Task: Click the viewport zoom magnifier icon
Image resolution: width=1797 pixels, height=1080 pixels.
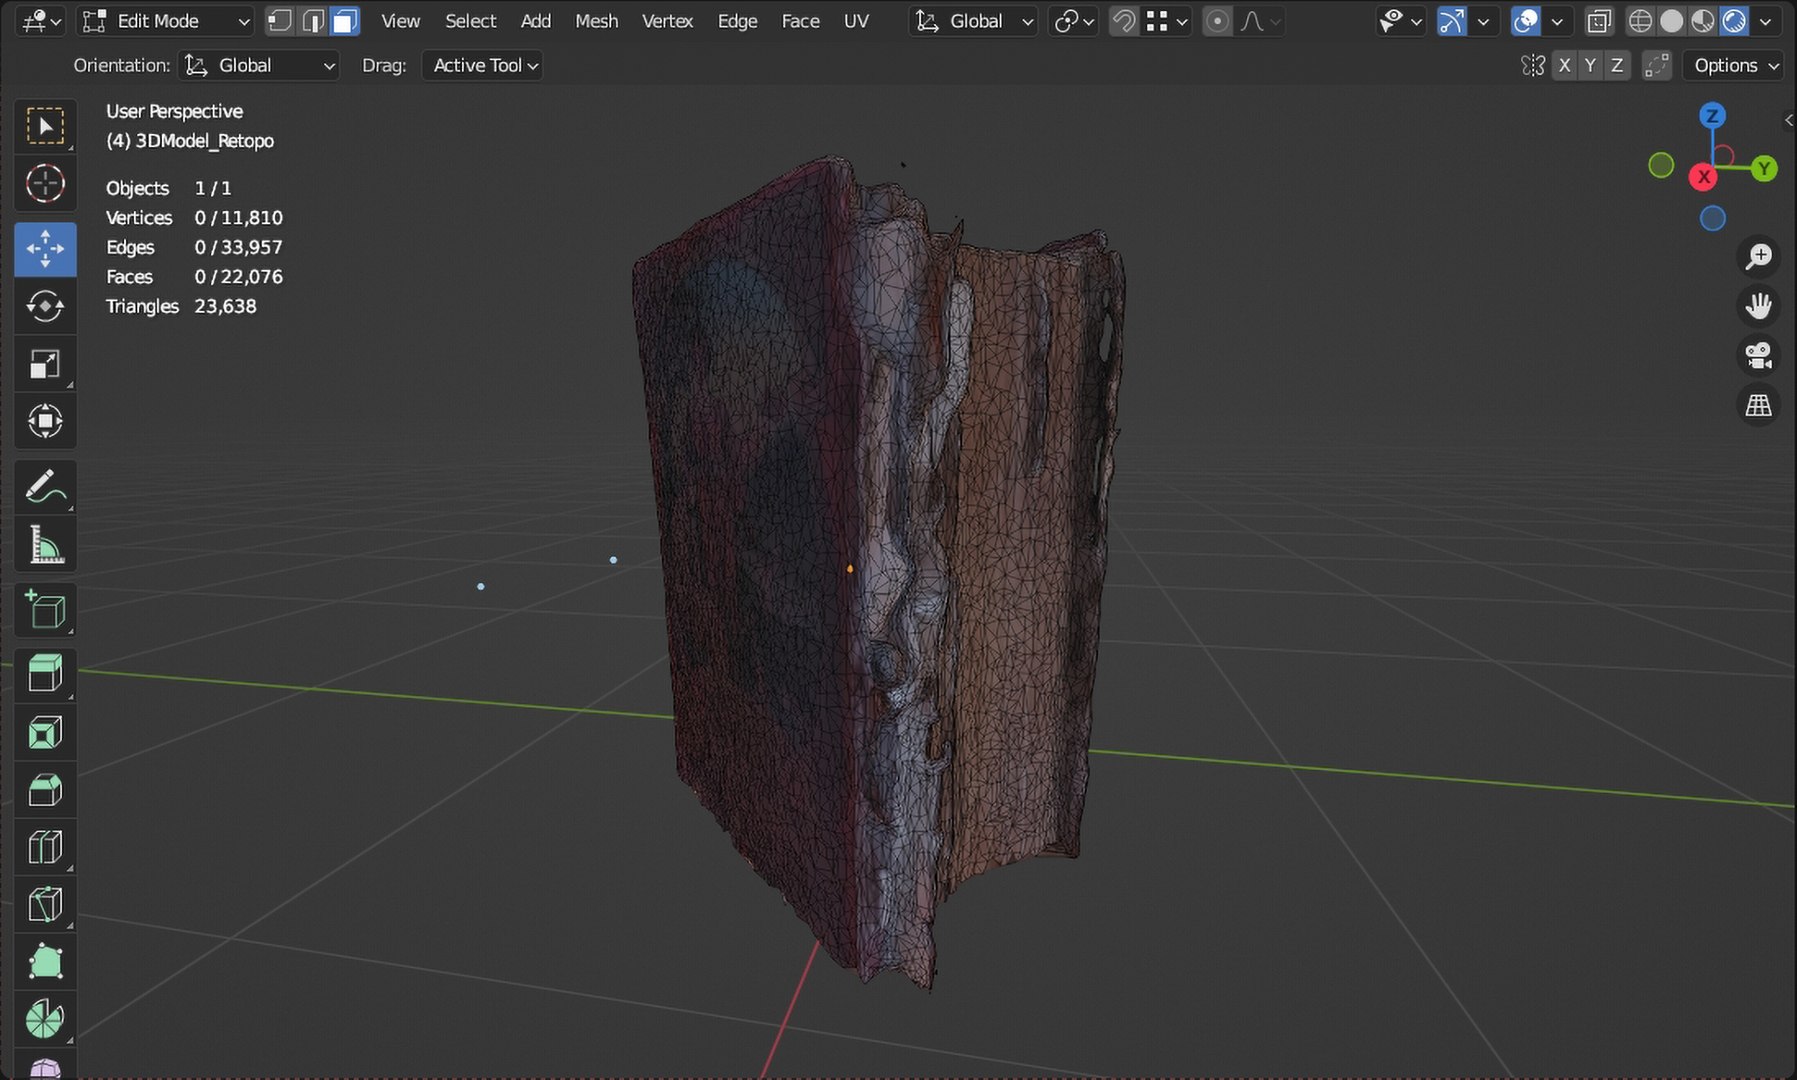Action: pos(1758,256)
